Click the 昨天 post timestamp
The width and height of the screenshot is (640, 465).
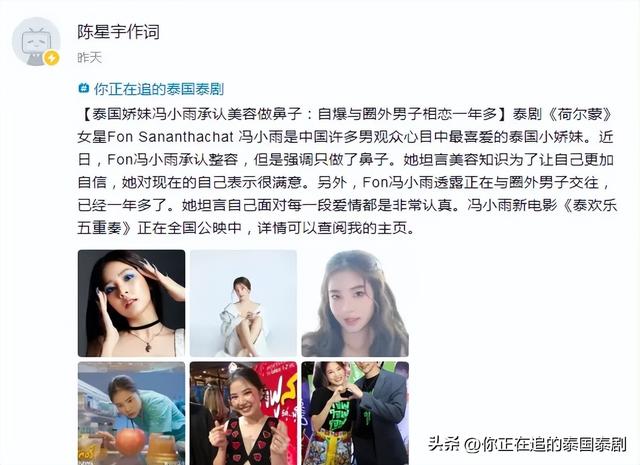(89, 58)
